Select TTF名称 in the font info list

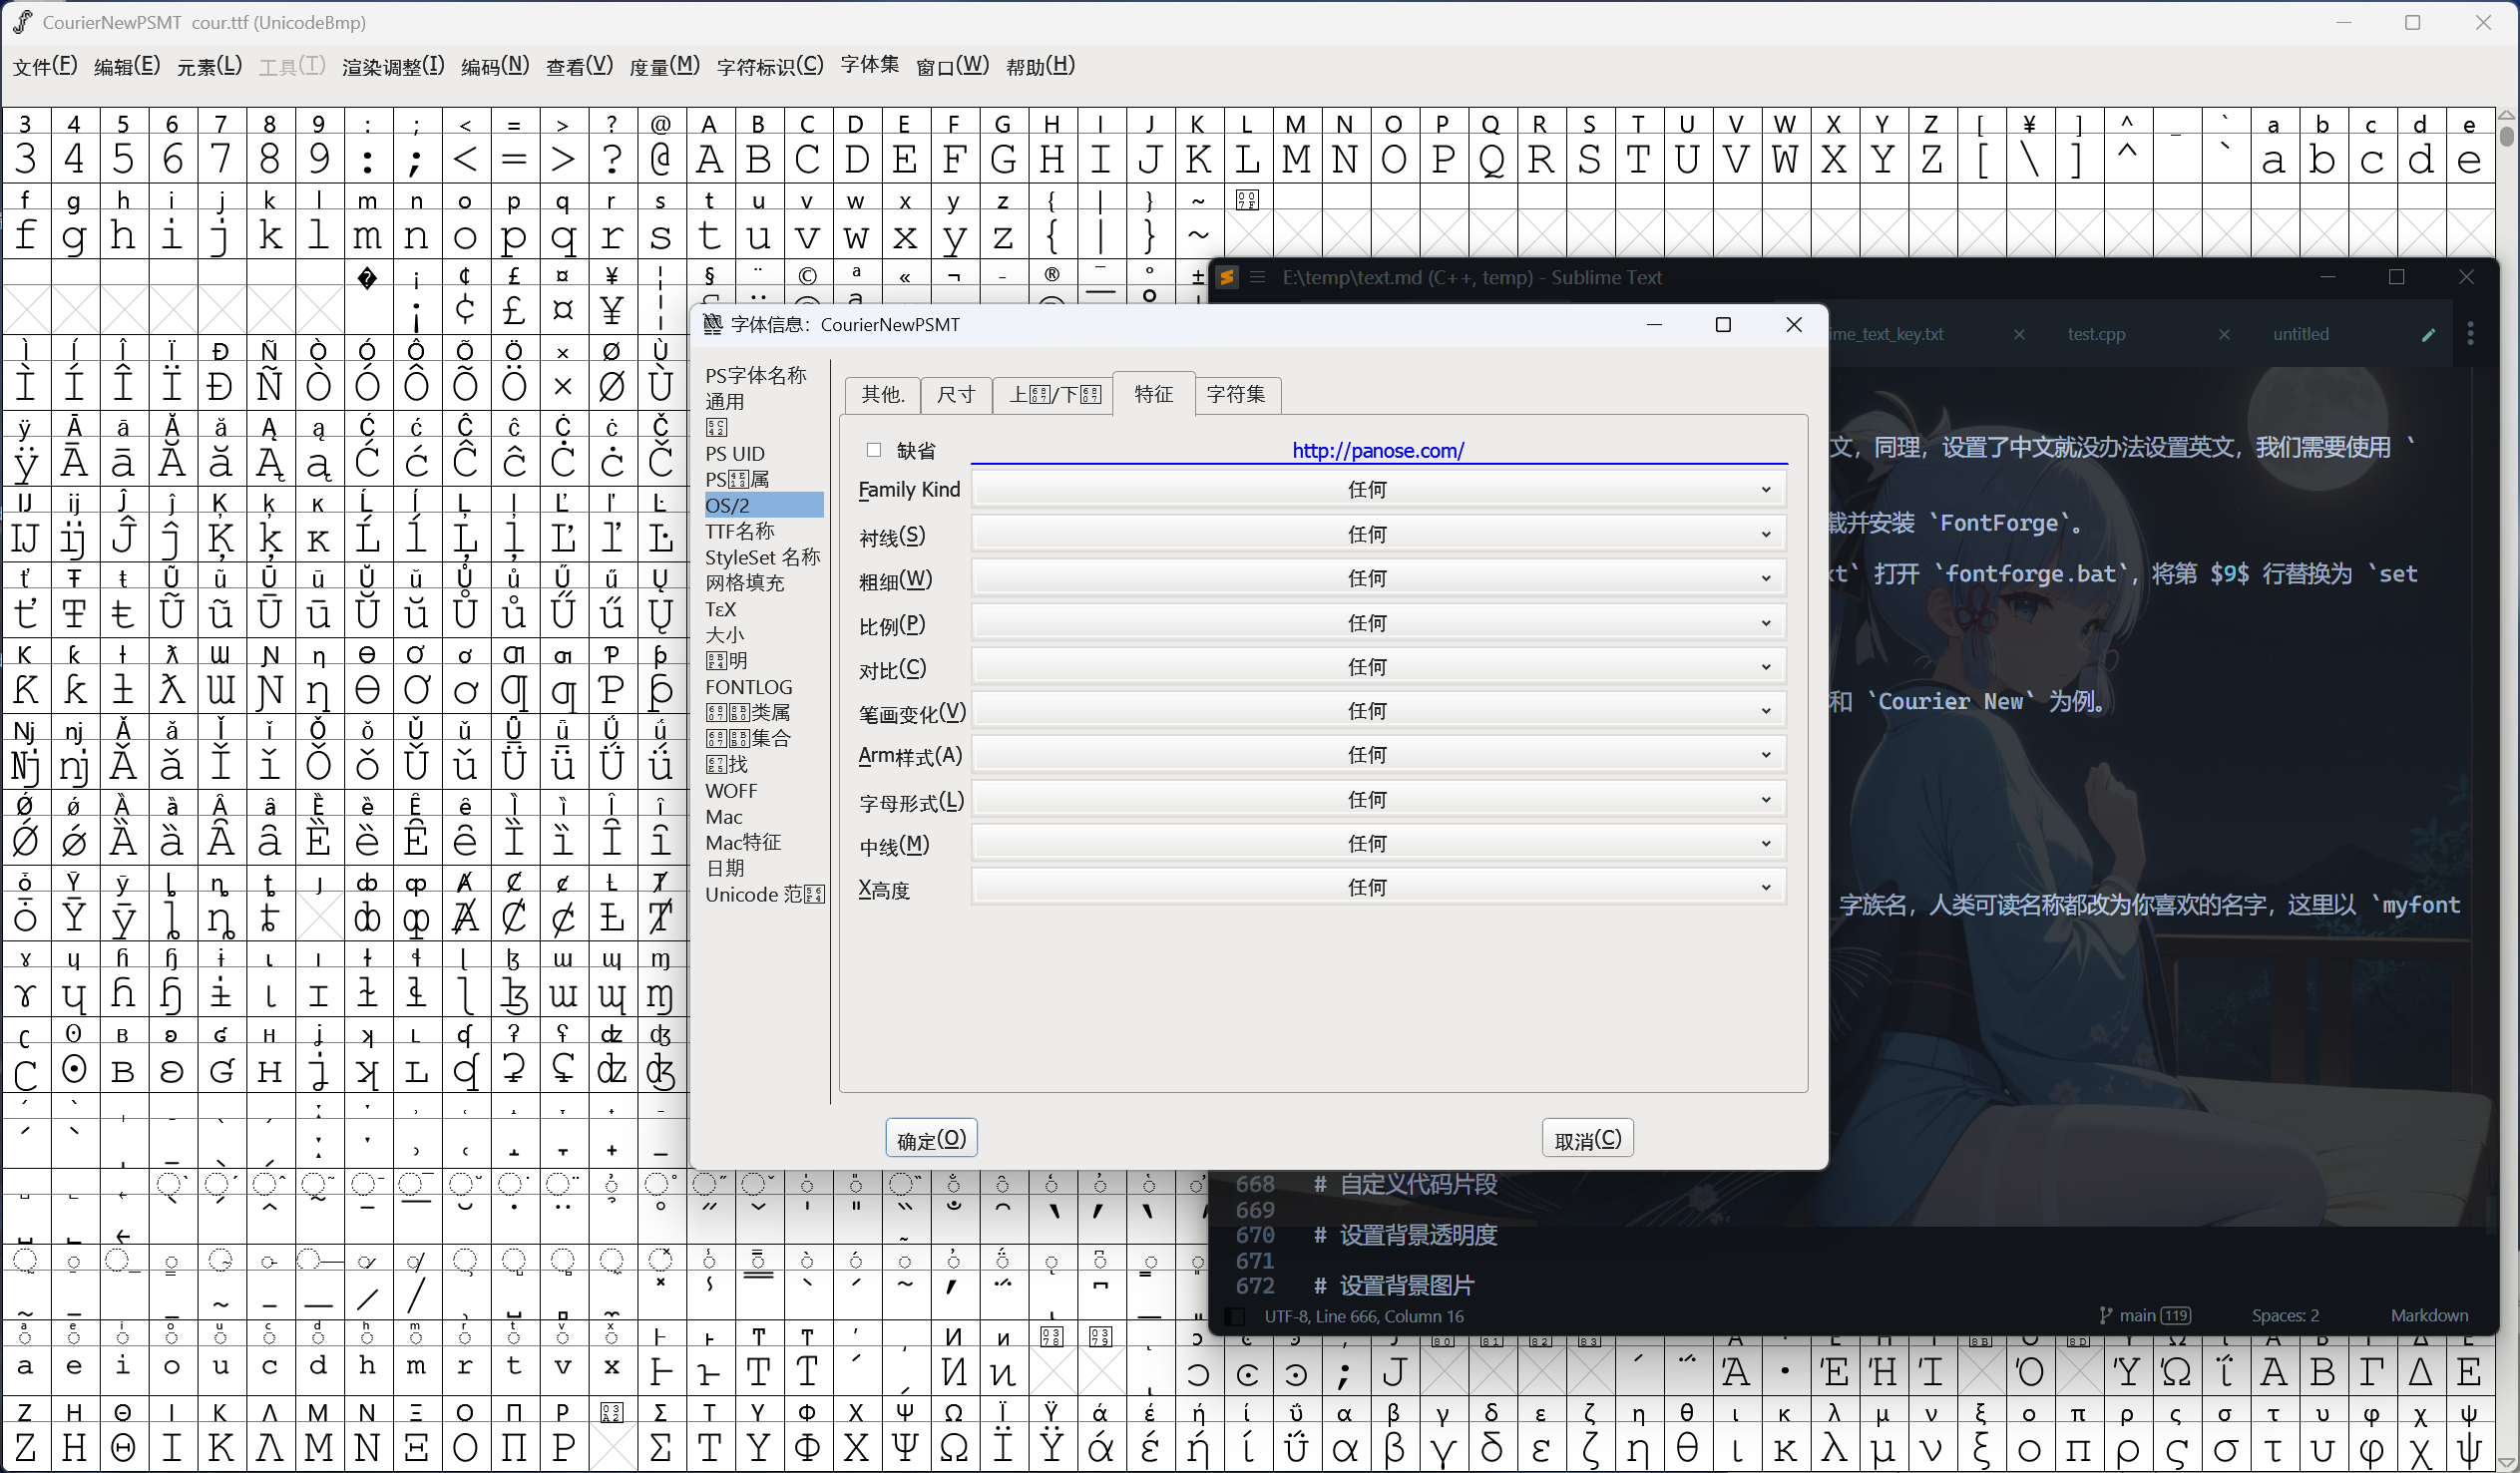739,531
